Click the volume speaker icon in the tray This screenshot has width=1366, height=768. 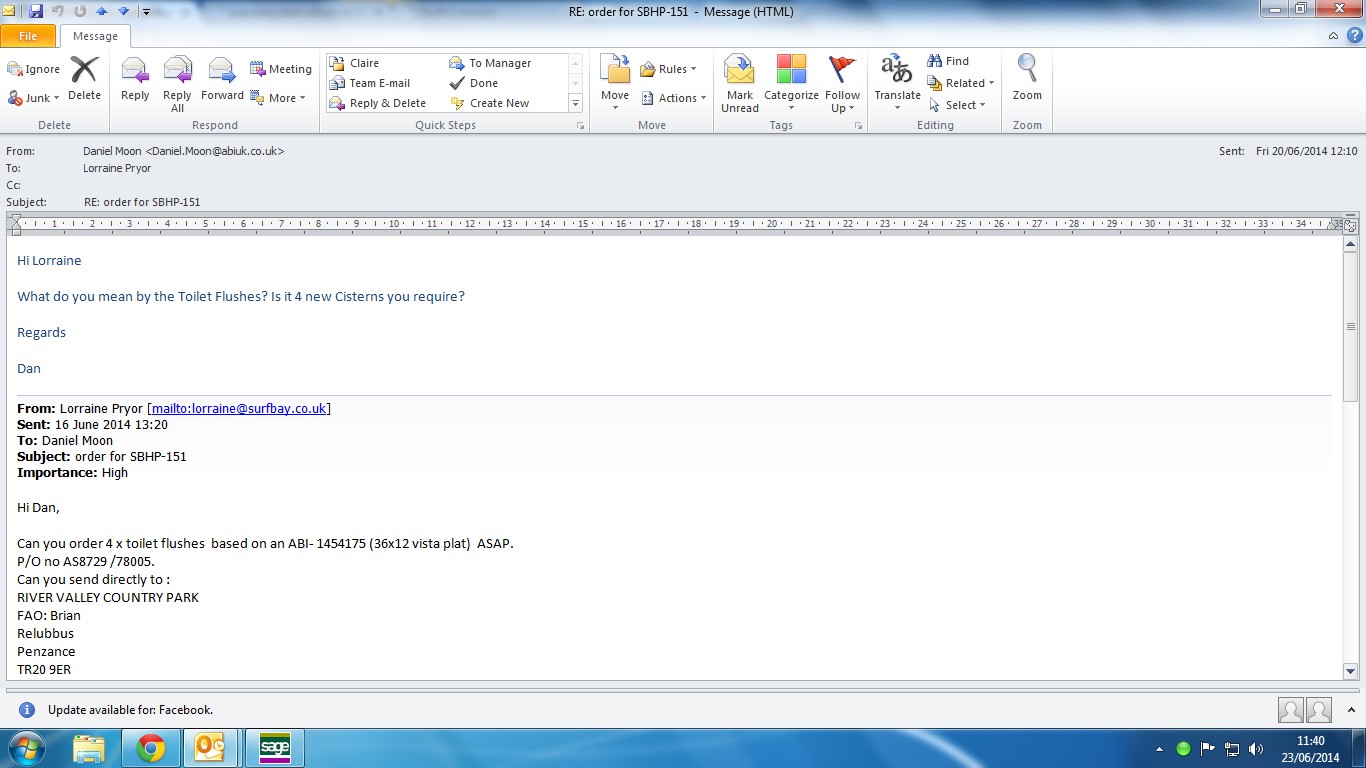pos(1256,748)
